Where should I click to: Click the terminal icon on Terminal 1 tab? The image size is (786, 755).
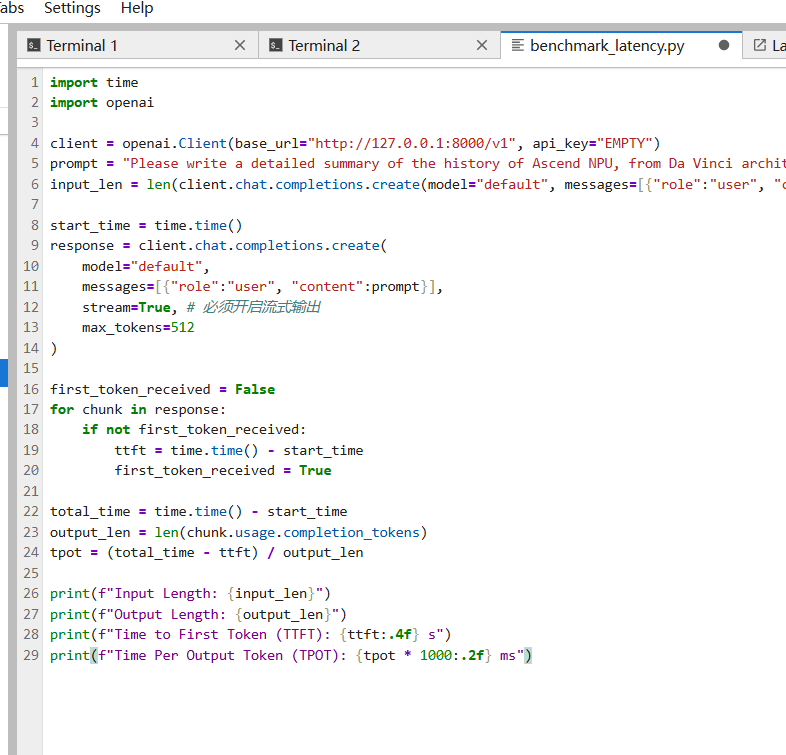[x=34, y=45]
